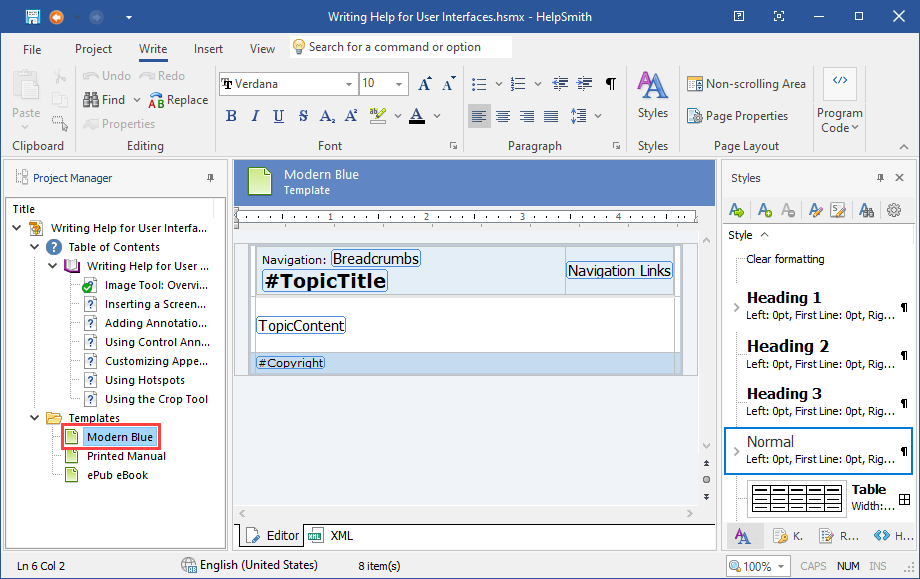The width and height of the screenshot is (920, 579).
Task: Apply underline formatting
Action: click(279, 116)
